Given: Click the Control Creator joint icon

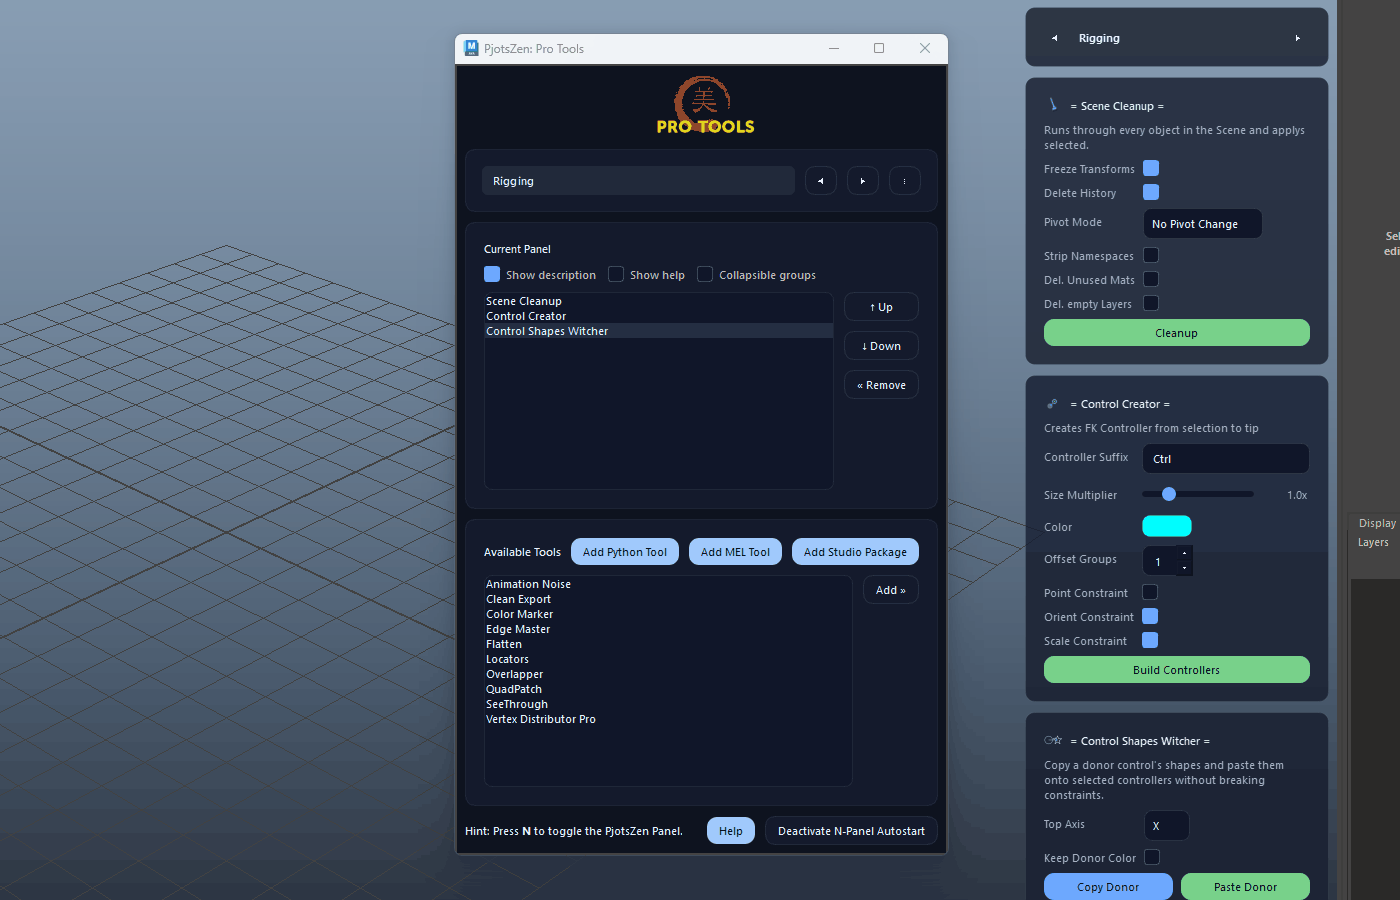Looking at the screenshot, I should point(1052,404).
